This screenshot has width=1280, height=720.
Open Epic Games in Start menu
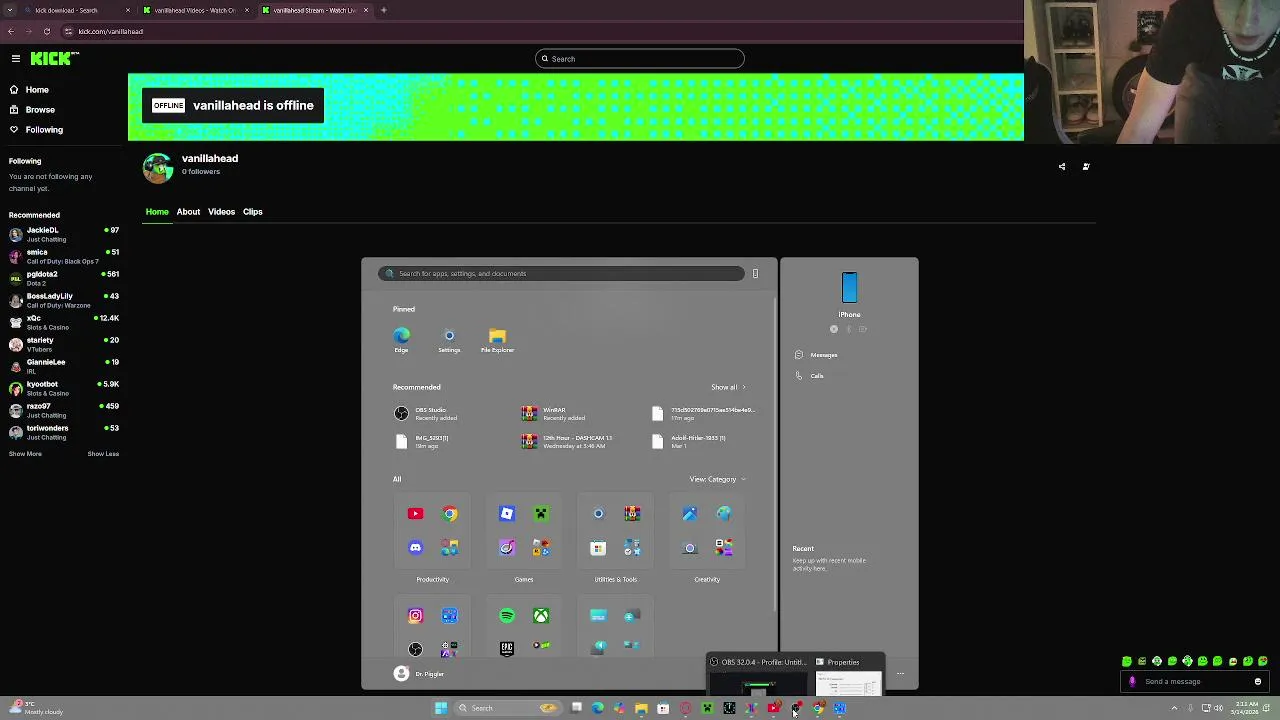507,649
